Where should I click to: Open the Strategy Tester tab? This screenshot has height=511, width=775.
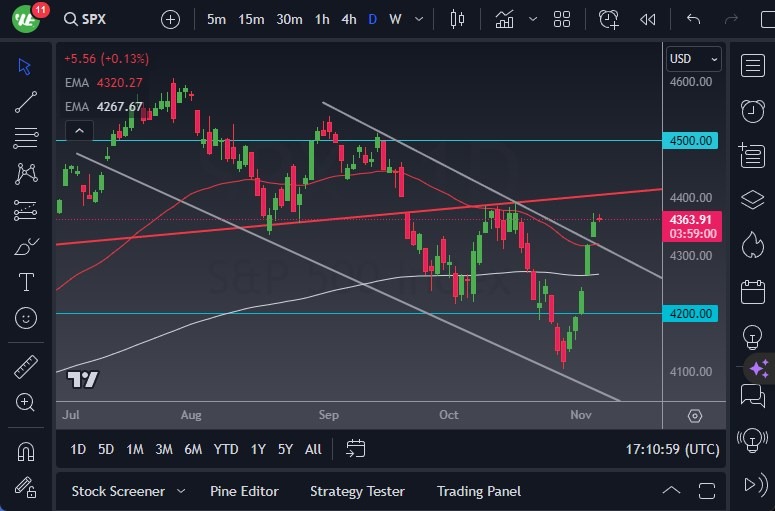coord(357,491)
